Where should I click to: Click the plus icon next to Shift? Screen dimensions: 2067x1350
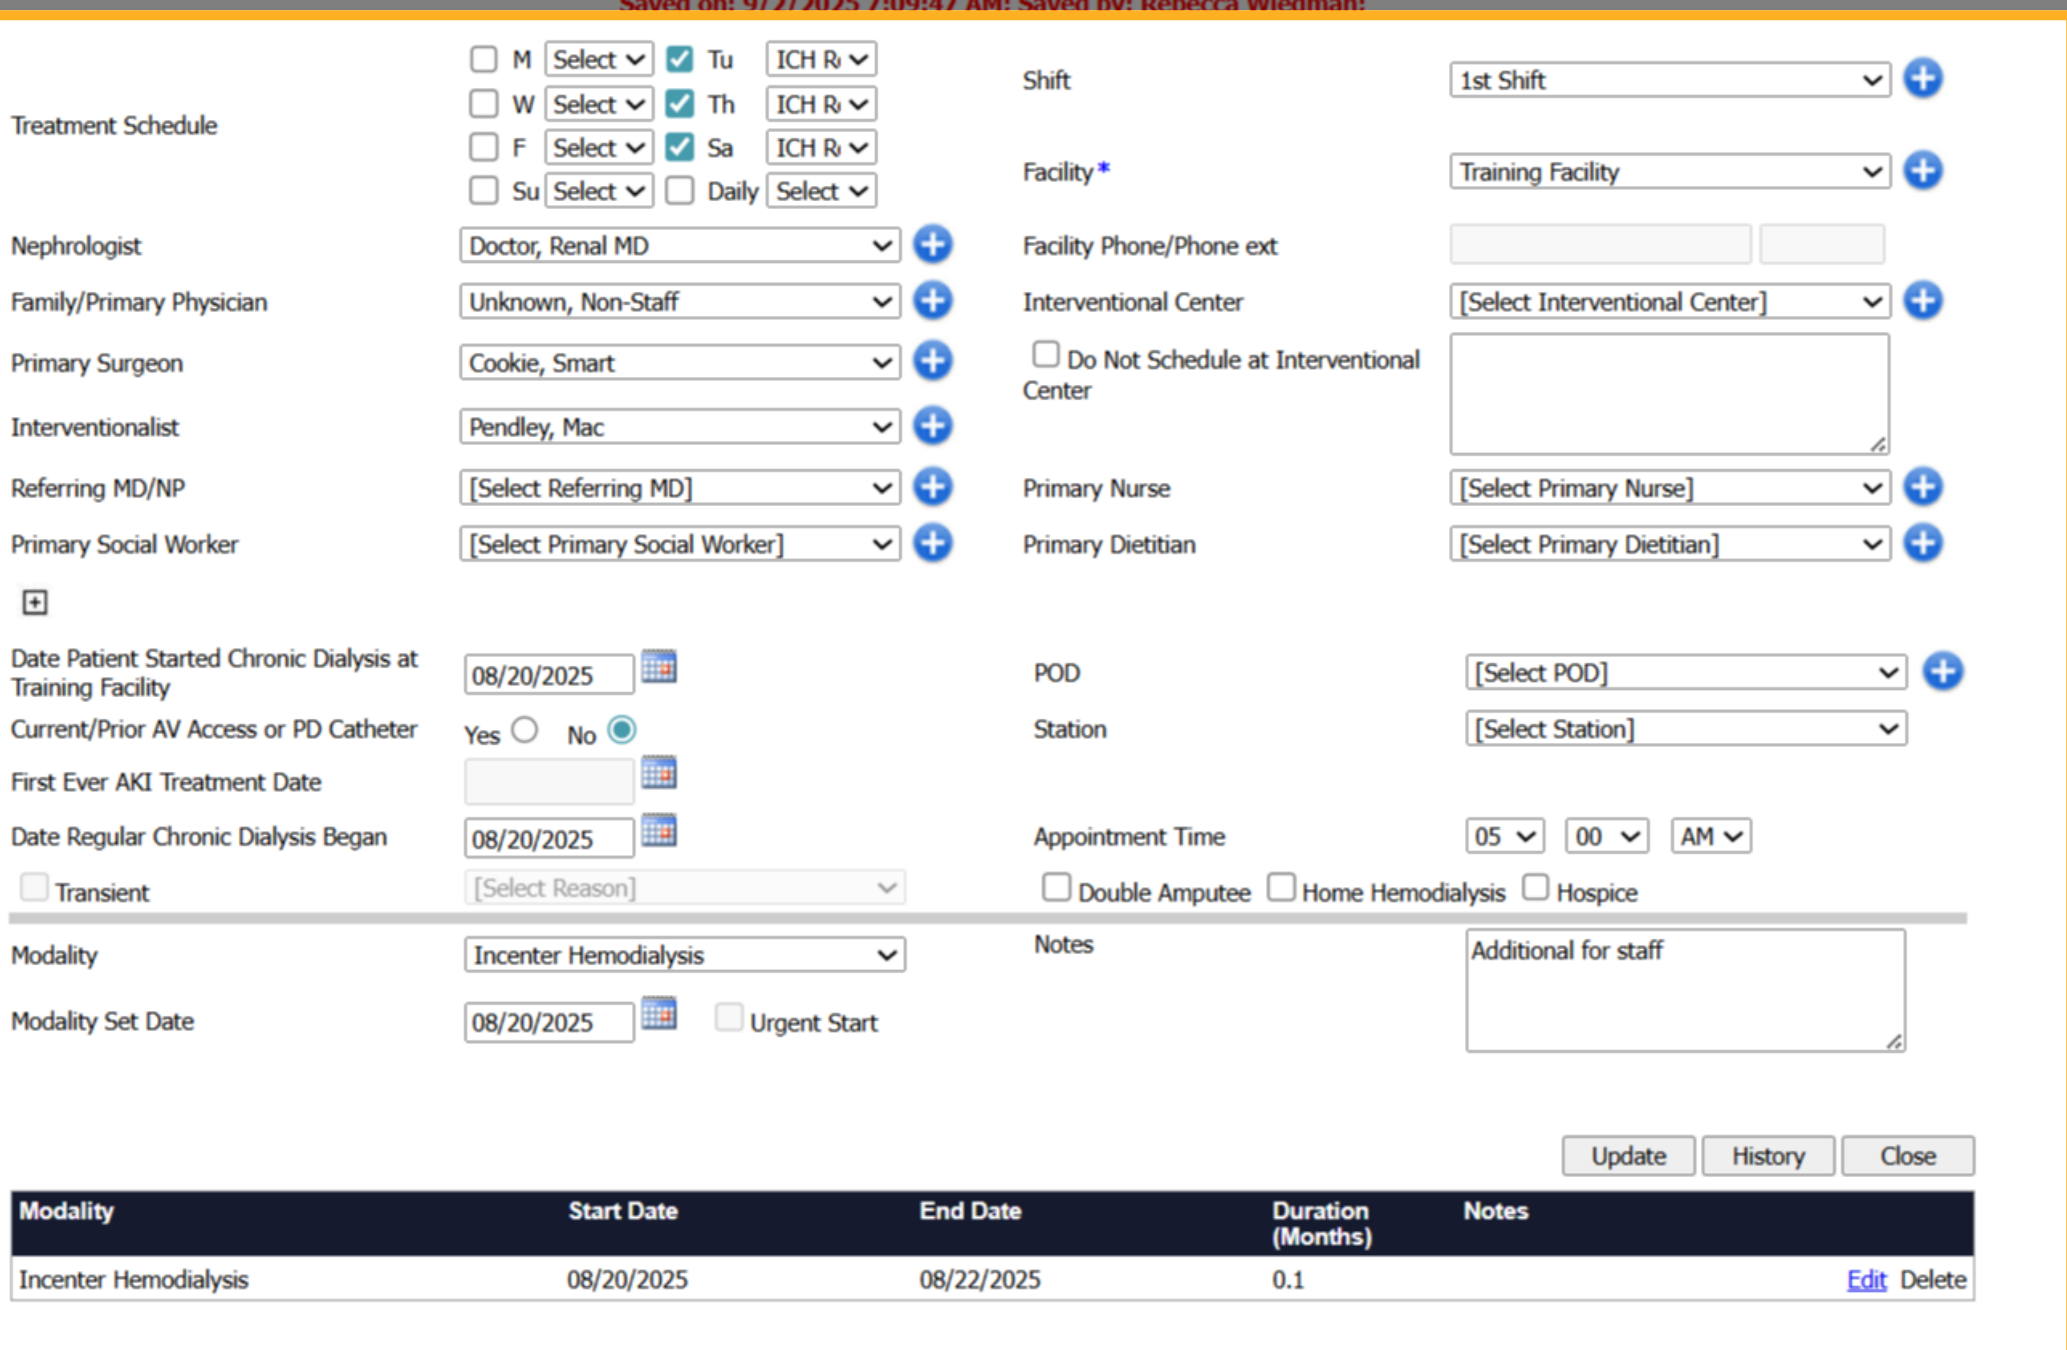[x=1922, y=79]
